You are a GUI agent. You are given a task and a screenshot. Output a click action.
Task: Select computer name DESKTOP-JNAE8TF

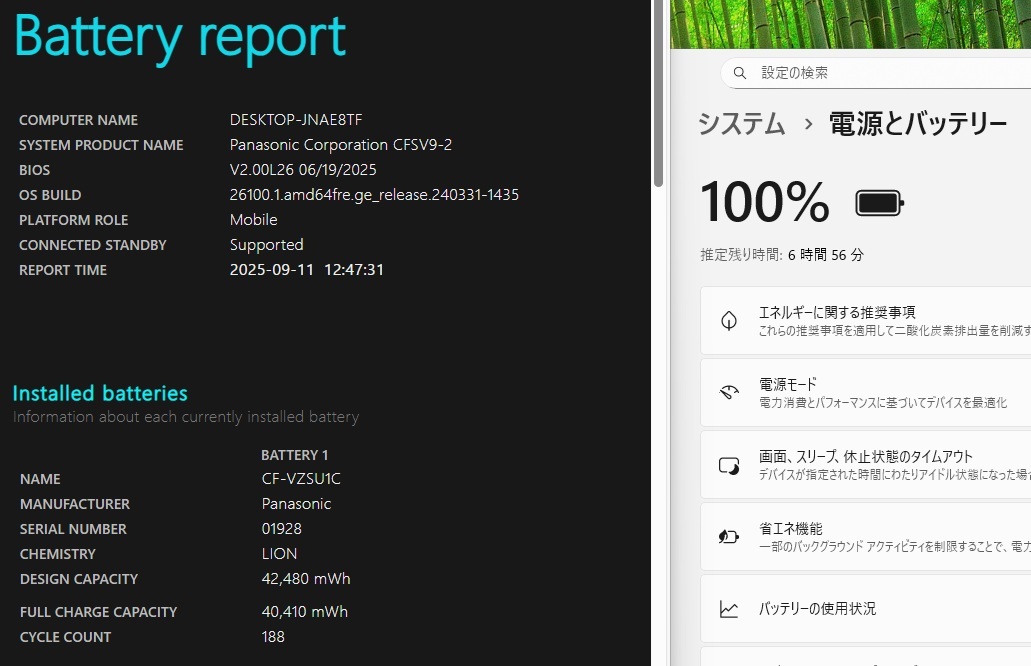[296, 120]
